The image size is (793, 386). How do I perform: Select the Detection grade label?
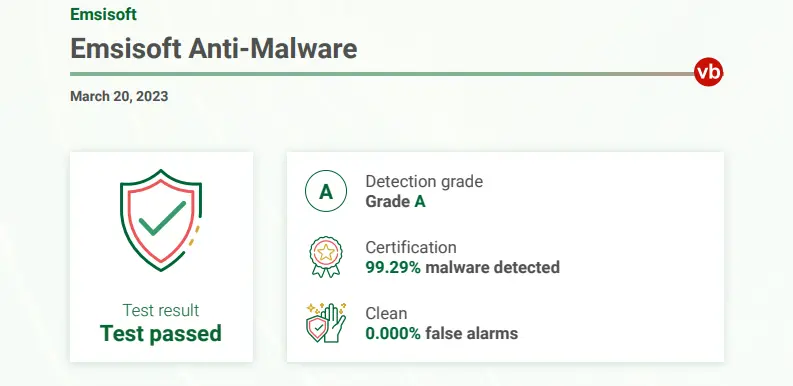[x=424, y=181]
